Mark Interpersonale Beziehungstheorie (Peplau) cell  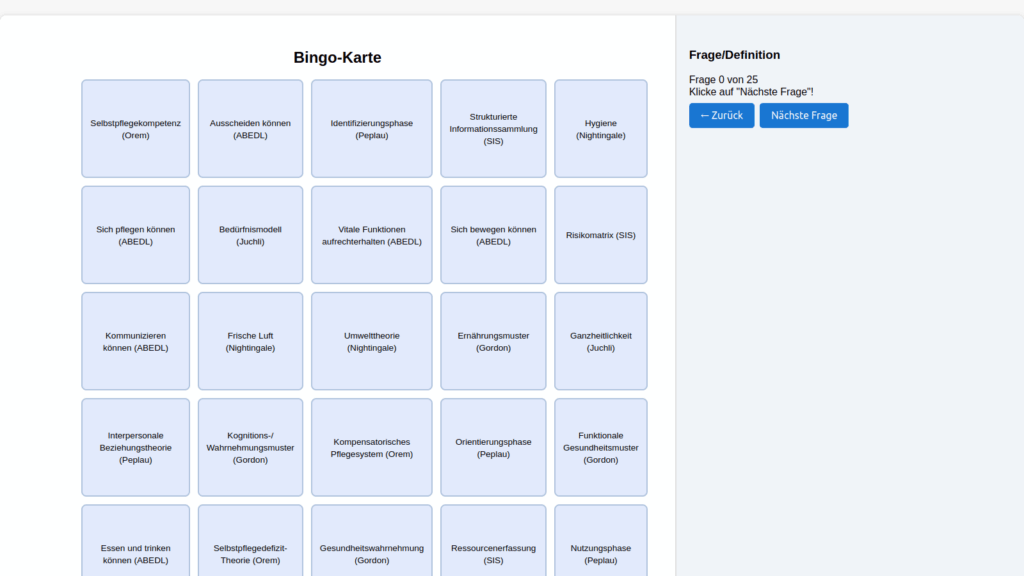[135, 447]
